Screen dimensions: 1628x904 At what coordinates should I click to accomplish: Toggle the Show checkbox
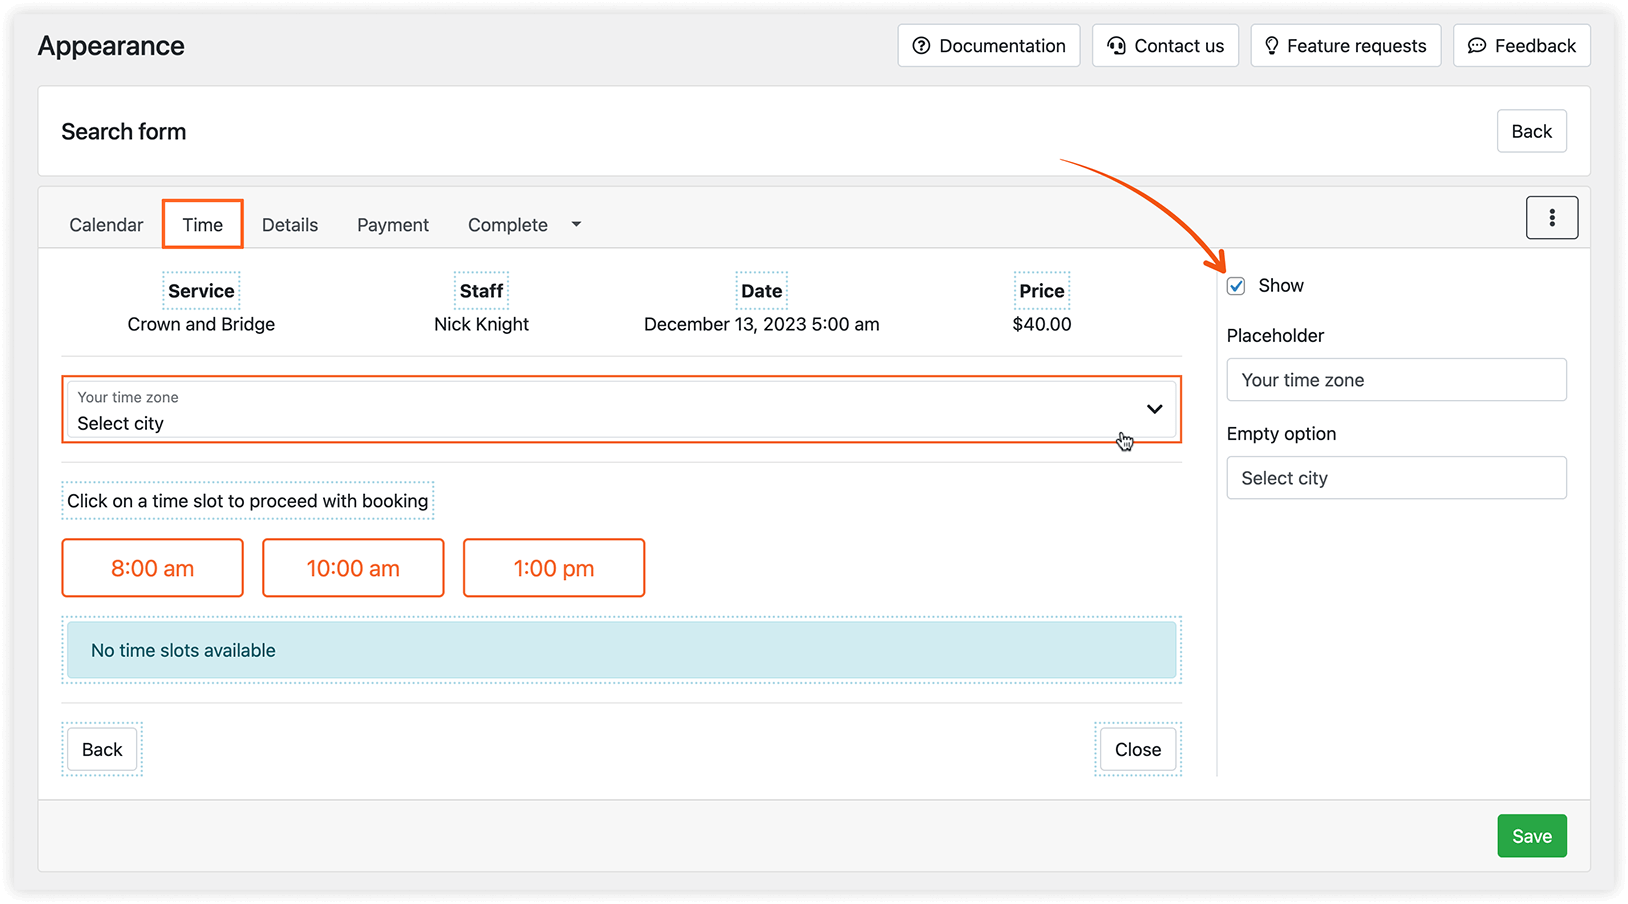tap(1236, 286)
